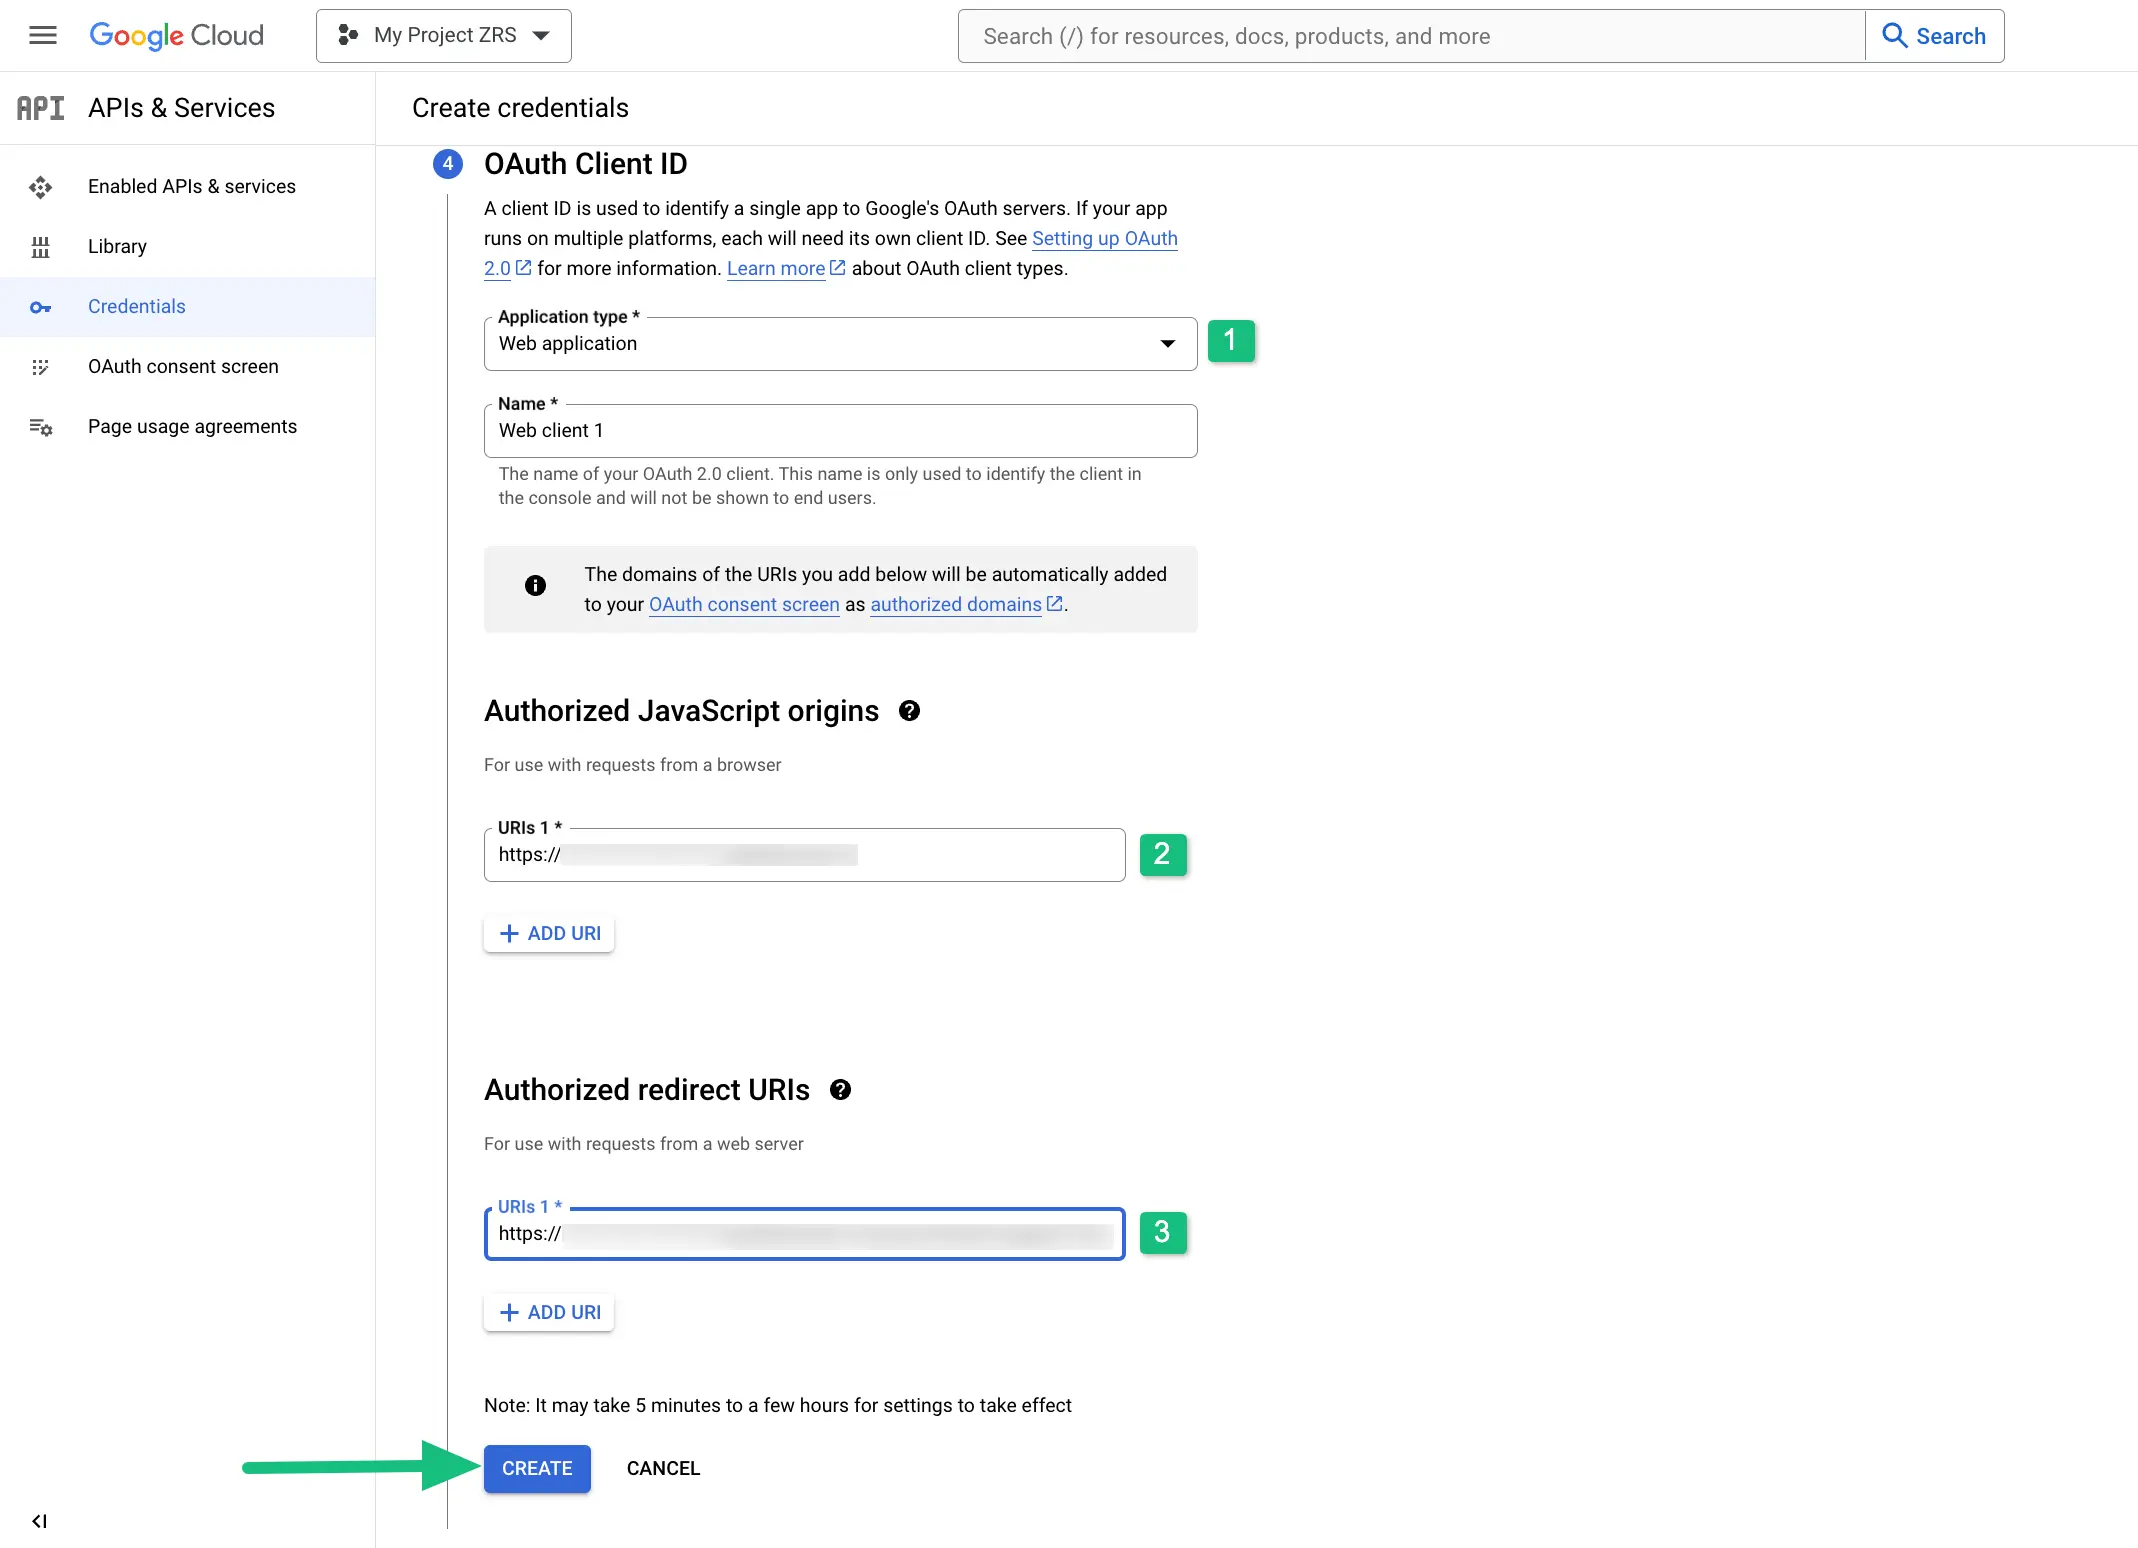Open the My Project ZRS project selector

click(x=443, y=35)
